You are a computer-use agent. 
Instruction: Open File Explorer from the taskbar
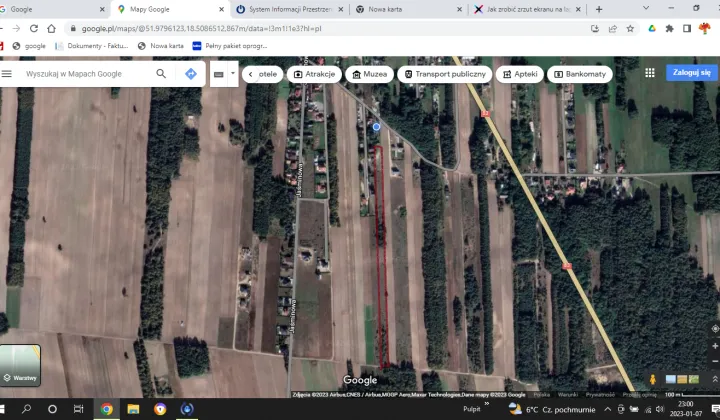pos(133,409)
